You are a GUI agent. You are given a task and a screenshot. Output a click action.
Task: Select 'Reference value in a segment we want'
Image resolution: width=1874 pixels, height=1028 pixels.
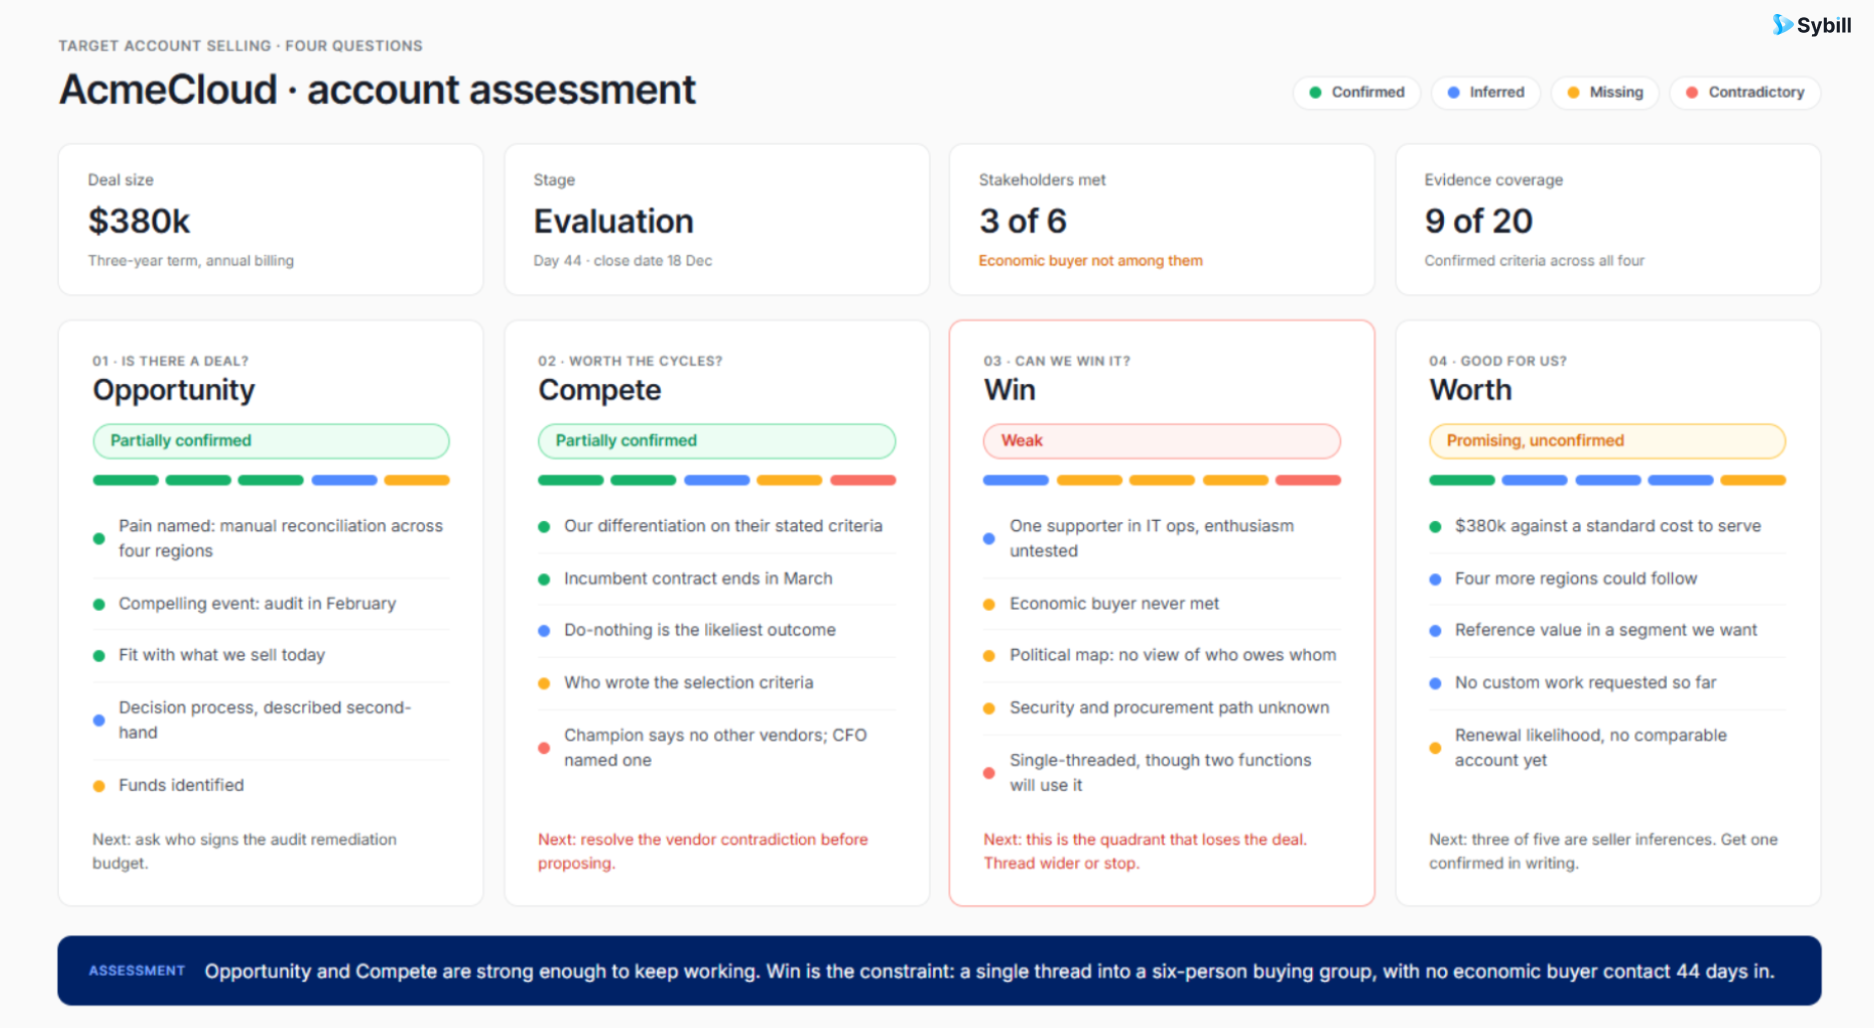click(1607, 630)
